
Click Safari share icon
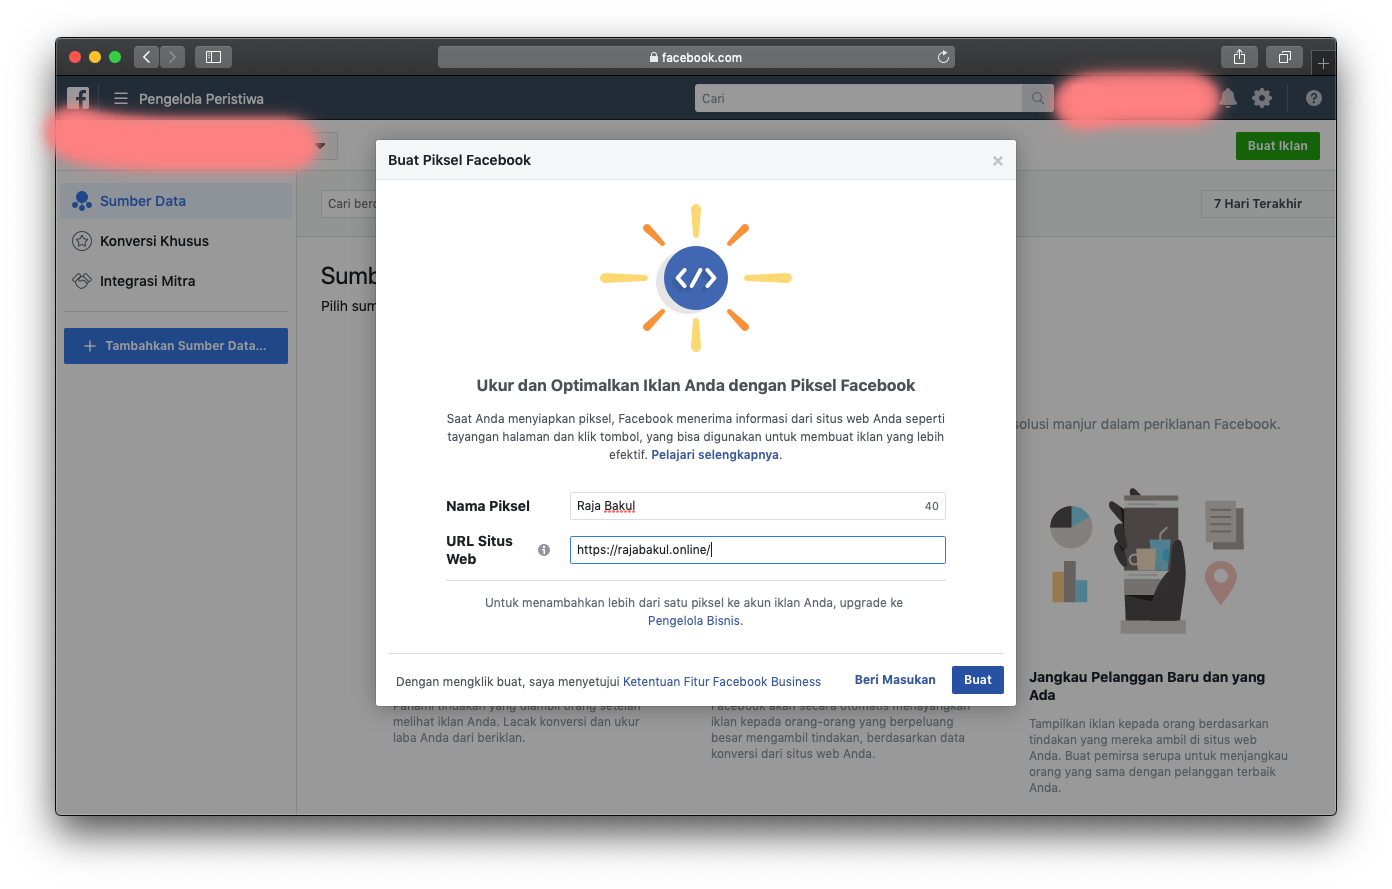(1239, 57)
